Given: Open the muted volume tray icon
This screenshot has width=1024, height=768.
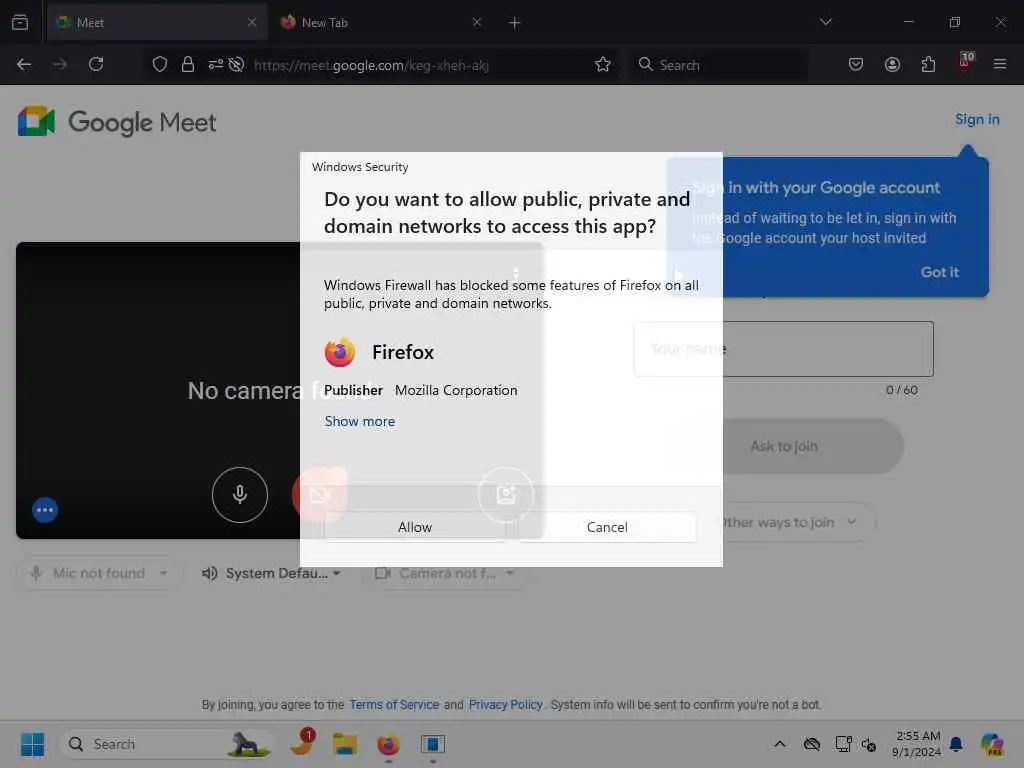Looking at the screenshot, I should (x=869, y=744).
